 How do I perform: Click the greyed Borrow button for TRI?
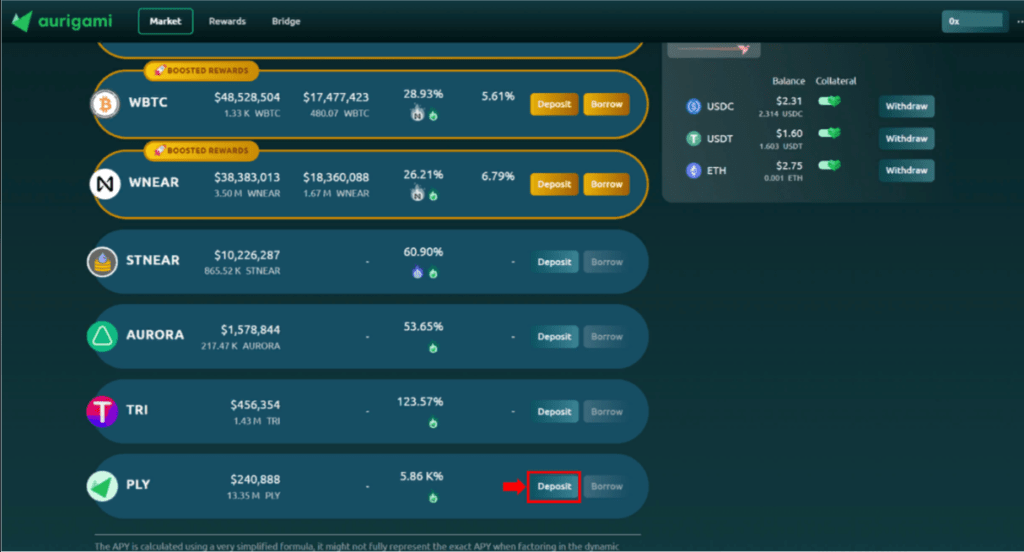pos(607,412)
